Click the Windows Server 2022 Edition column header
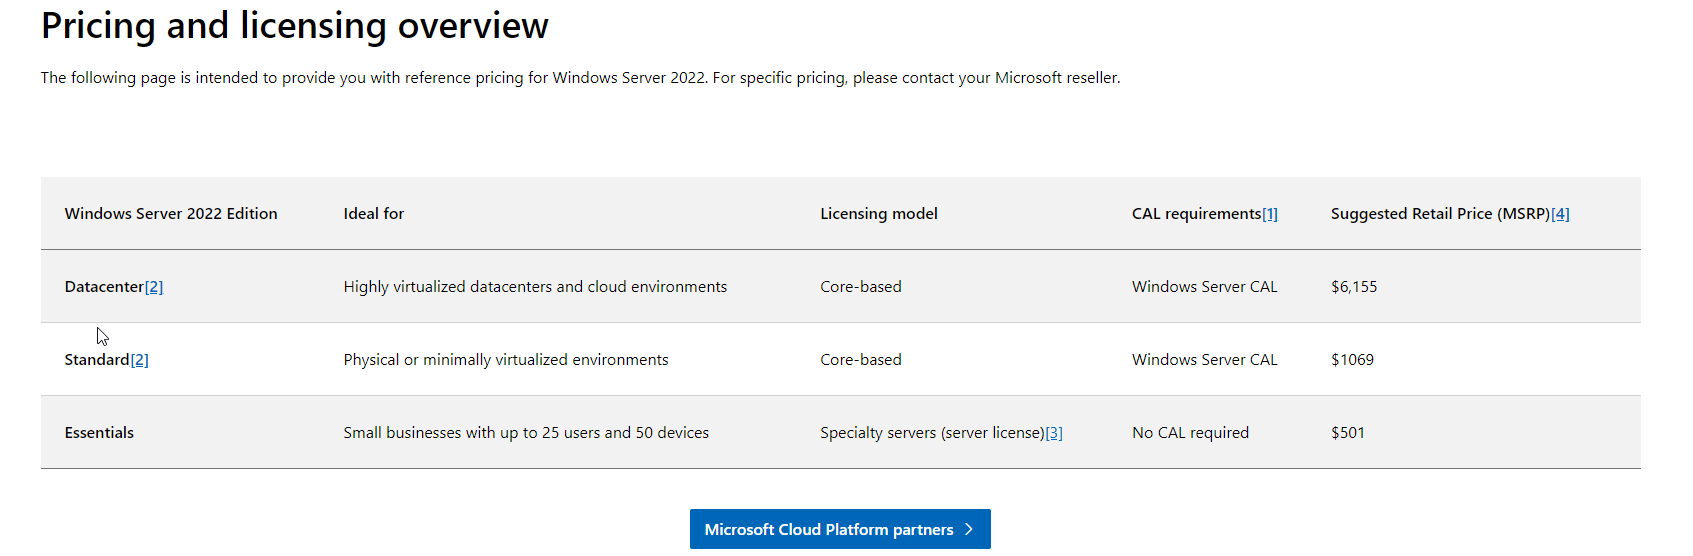 (x=171, y=214)
